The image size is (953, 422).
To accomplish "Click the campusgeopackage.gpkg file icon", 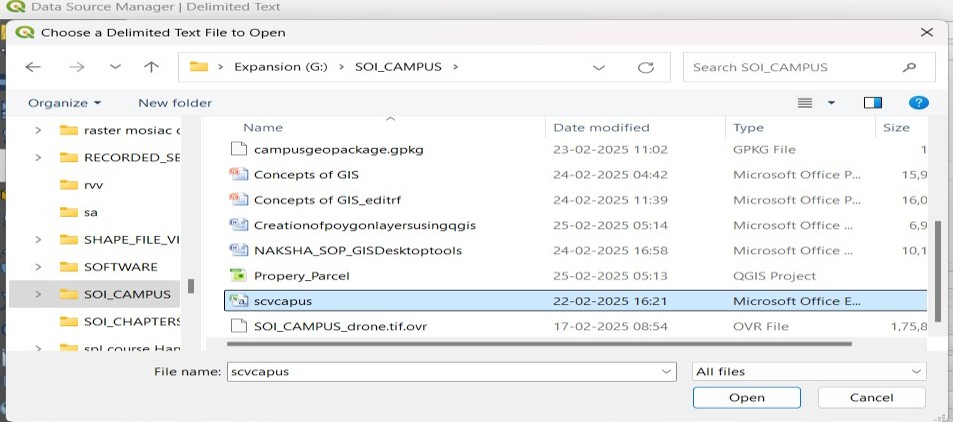I will (239, 149).
